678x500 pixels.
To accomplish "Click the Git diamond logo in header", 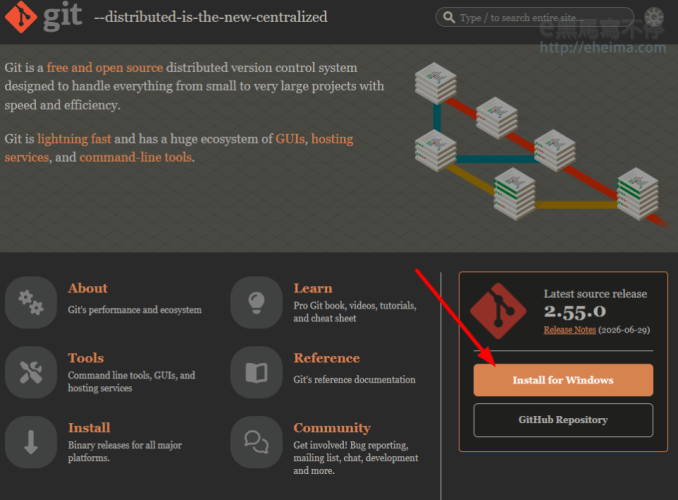I will pos(21,16).
